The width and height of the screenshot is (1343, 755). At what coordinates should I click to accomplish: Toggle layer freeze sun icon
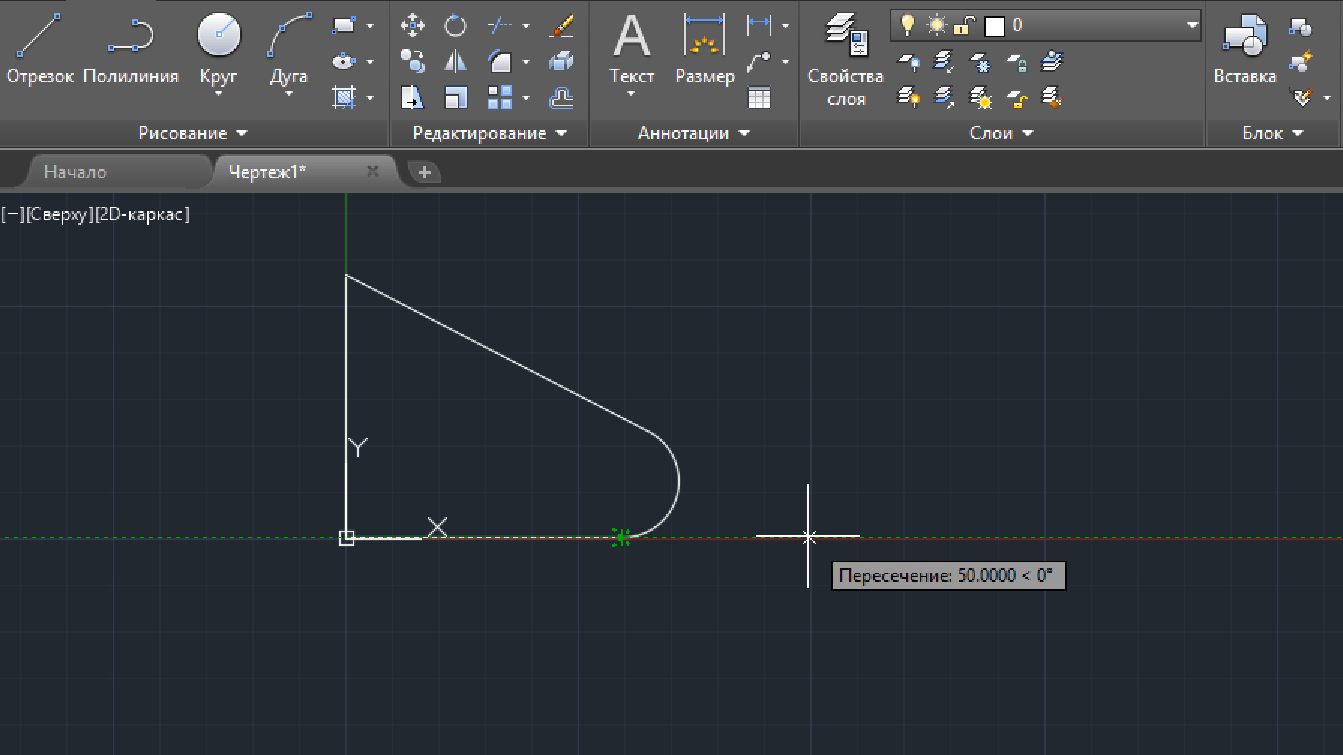pyautogui.click(x=936, y=25)
